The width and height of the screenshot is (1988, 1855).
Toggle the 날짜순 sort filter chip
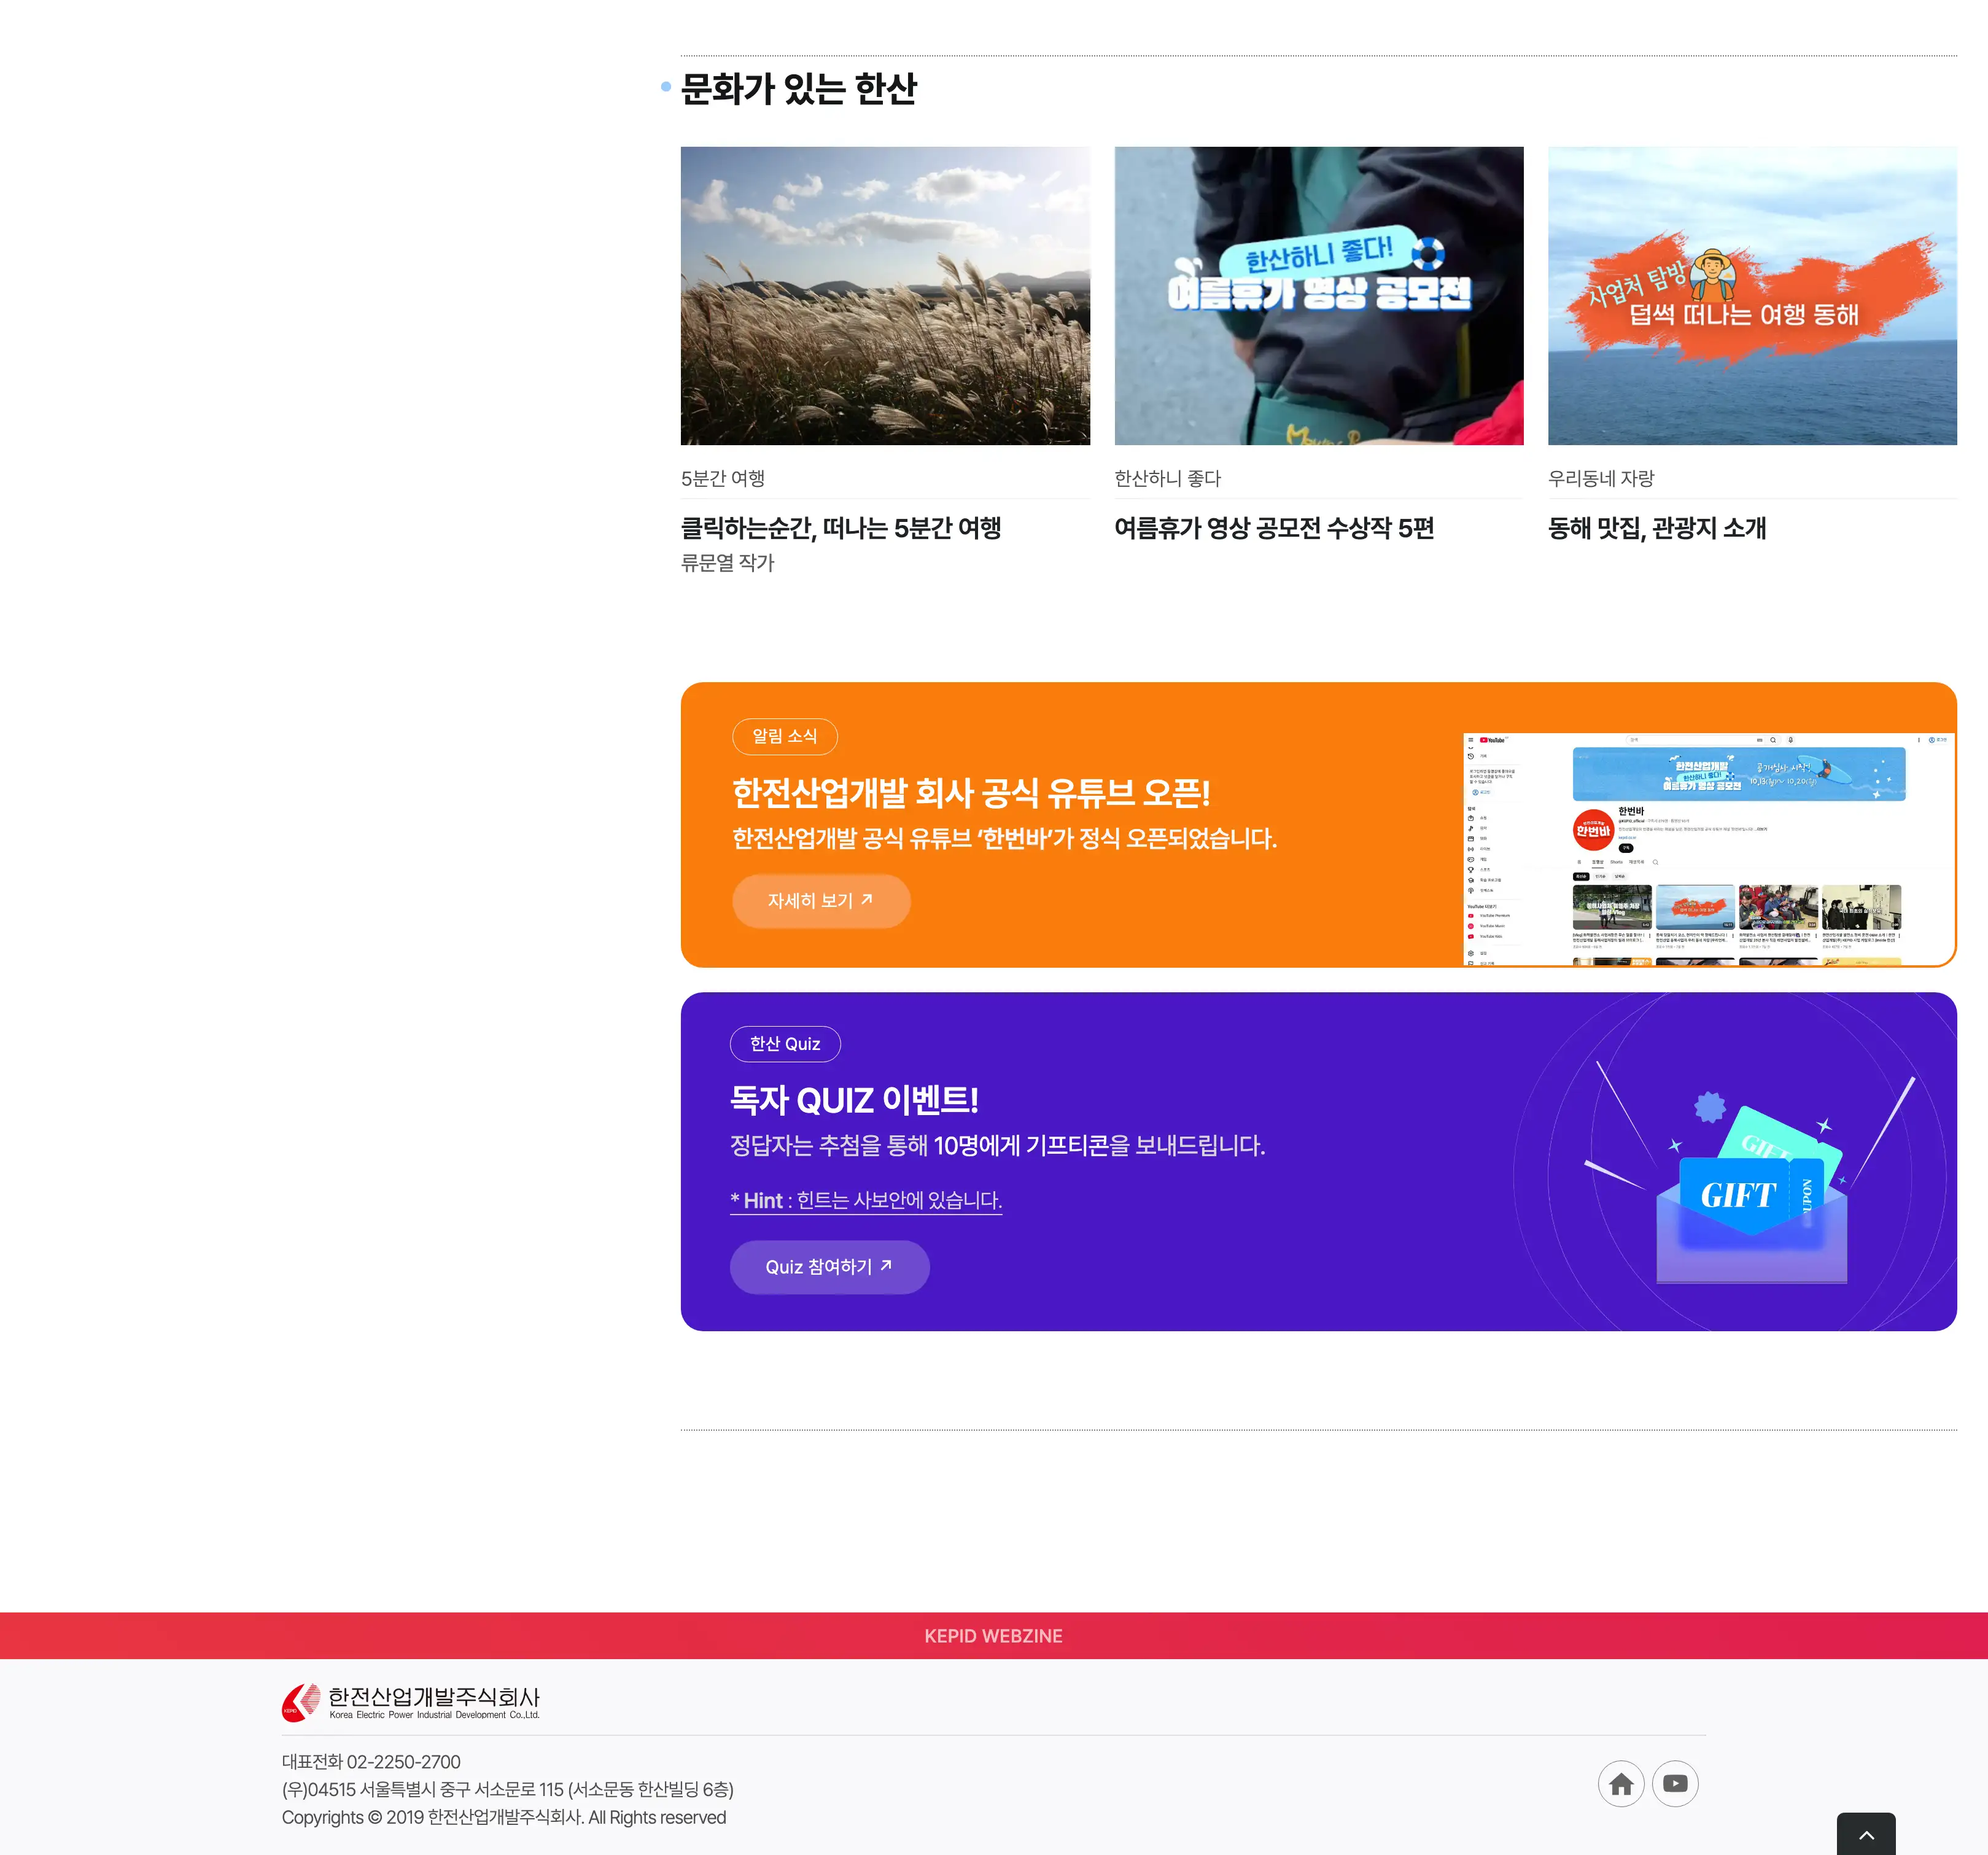(x=1620, y=877)
